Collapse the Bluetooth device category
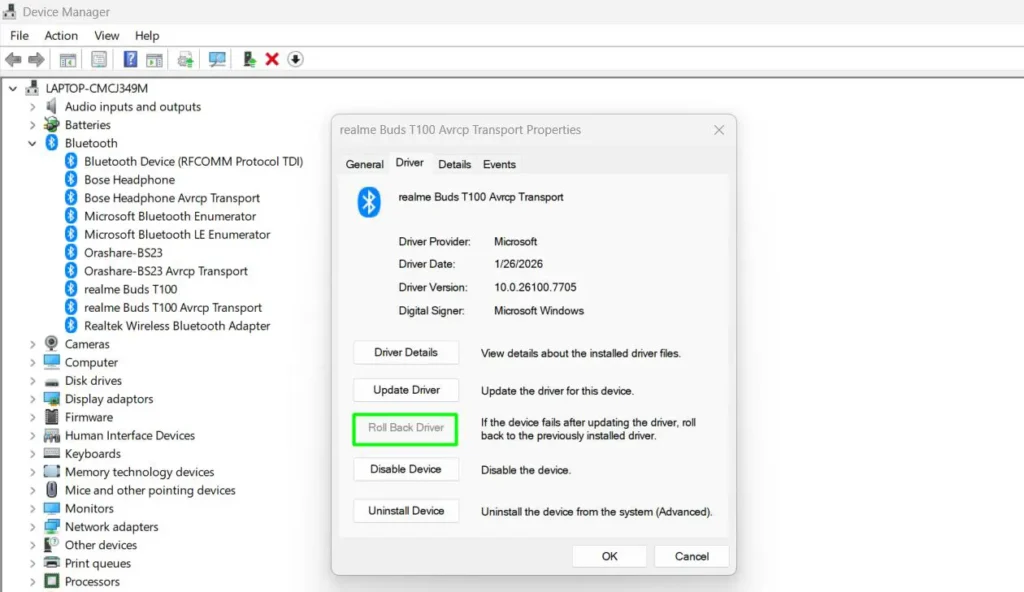 (32, 143)
